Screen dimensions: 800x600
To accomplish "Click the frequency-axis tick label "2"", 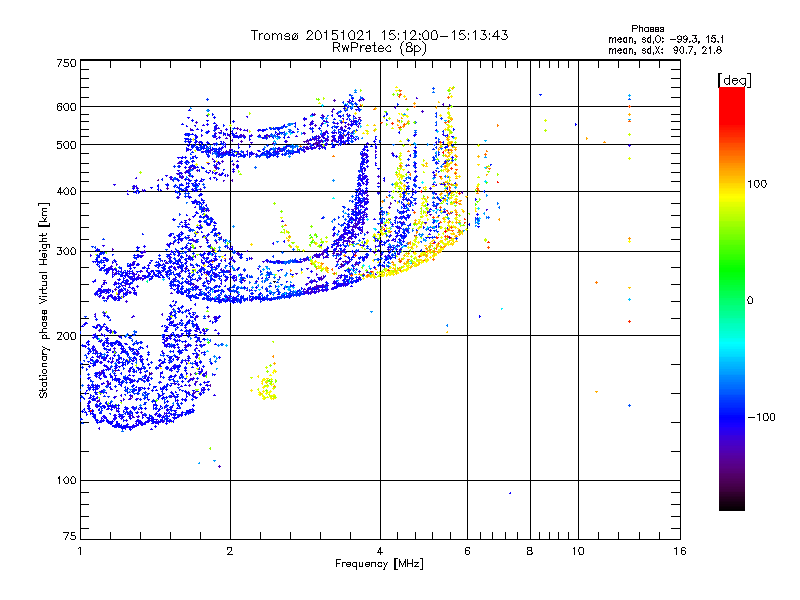I will tap(230, 551).
